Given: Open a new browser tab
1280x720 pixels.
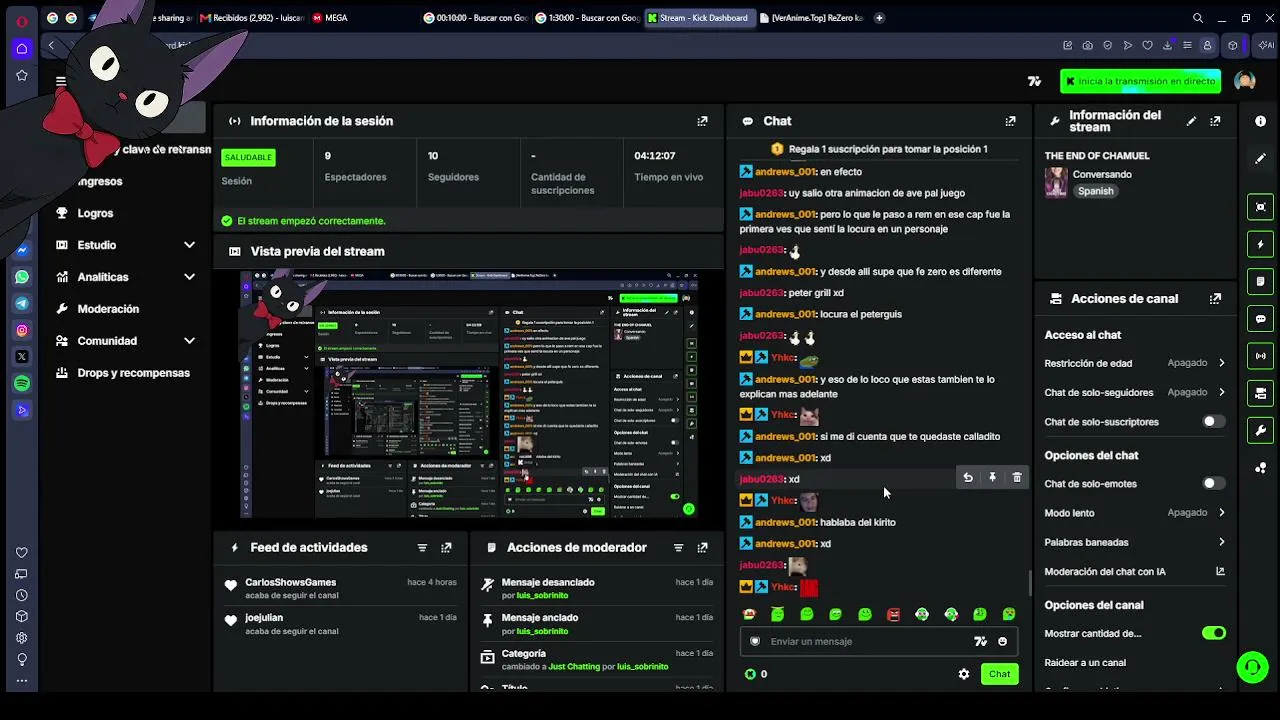Looking at the screenshot, I should point(879,18).
